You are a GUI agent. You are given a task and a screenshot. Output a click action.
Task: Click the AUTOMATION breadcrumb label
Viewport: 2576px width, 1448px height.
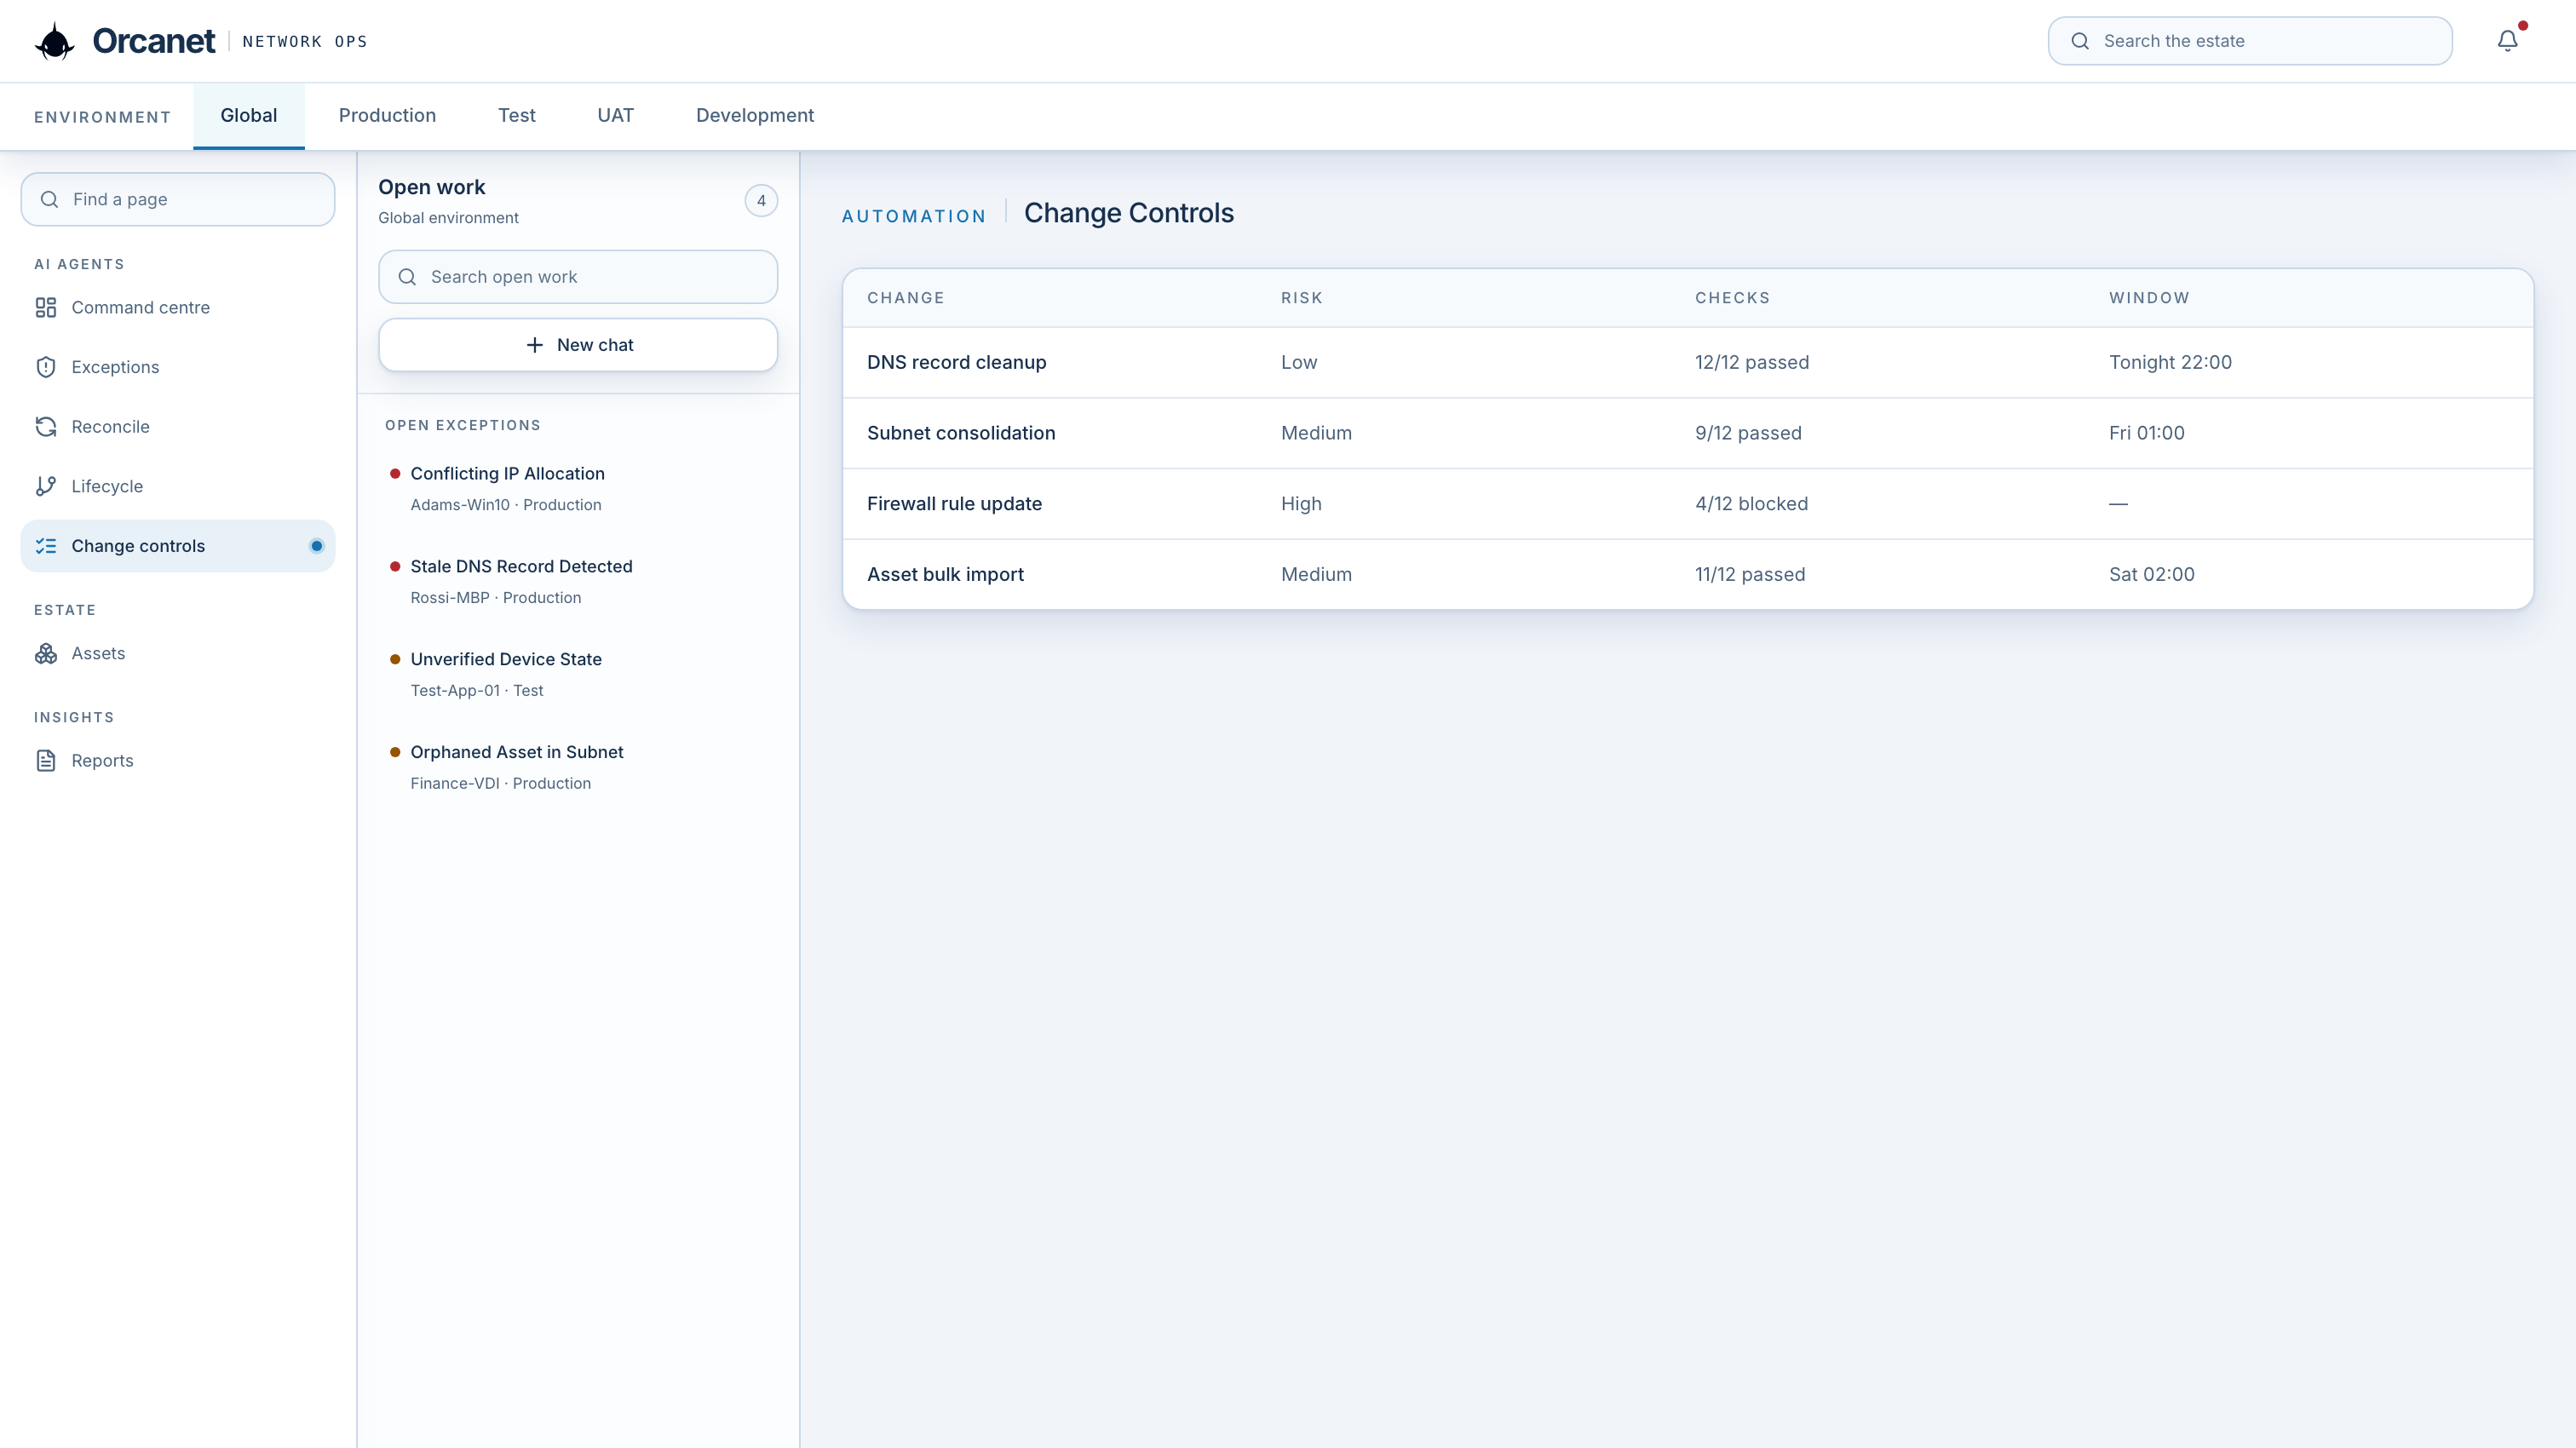point(913,216)
